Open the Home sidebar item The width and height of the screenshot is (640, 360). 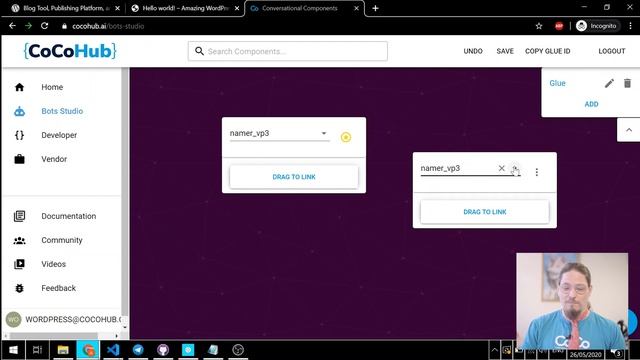pyautogui.click(x=52, y=87)
